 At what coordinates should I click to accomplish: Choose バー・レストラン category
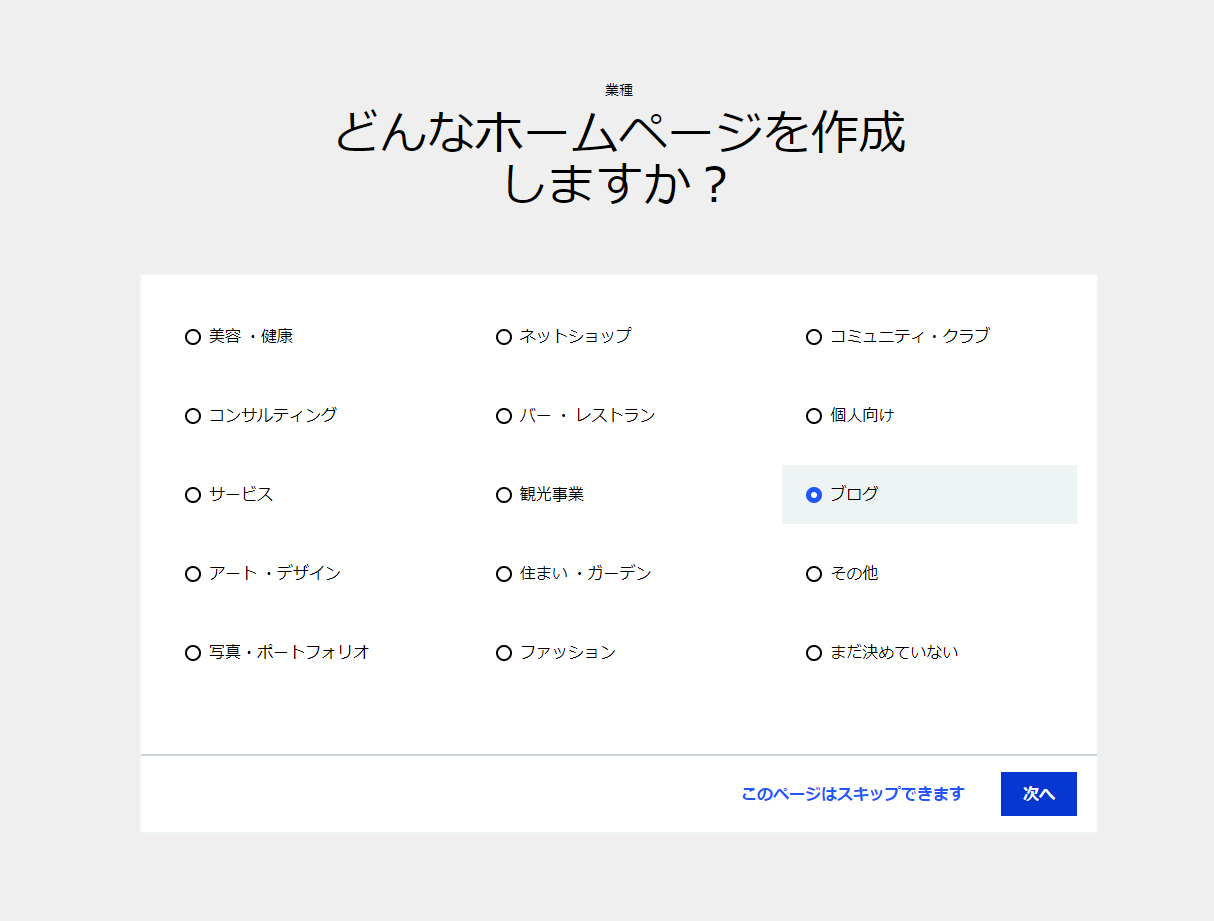(x=504, y=416)
